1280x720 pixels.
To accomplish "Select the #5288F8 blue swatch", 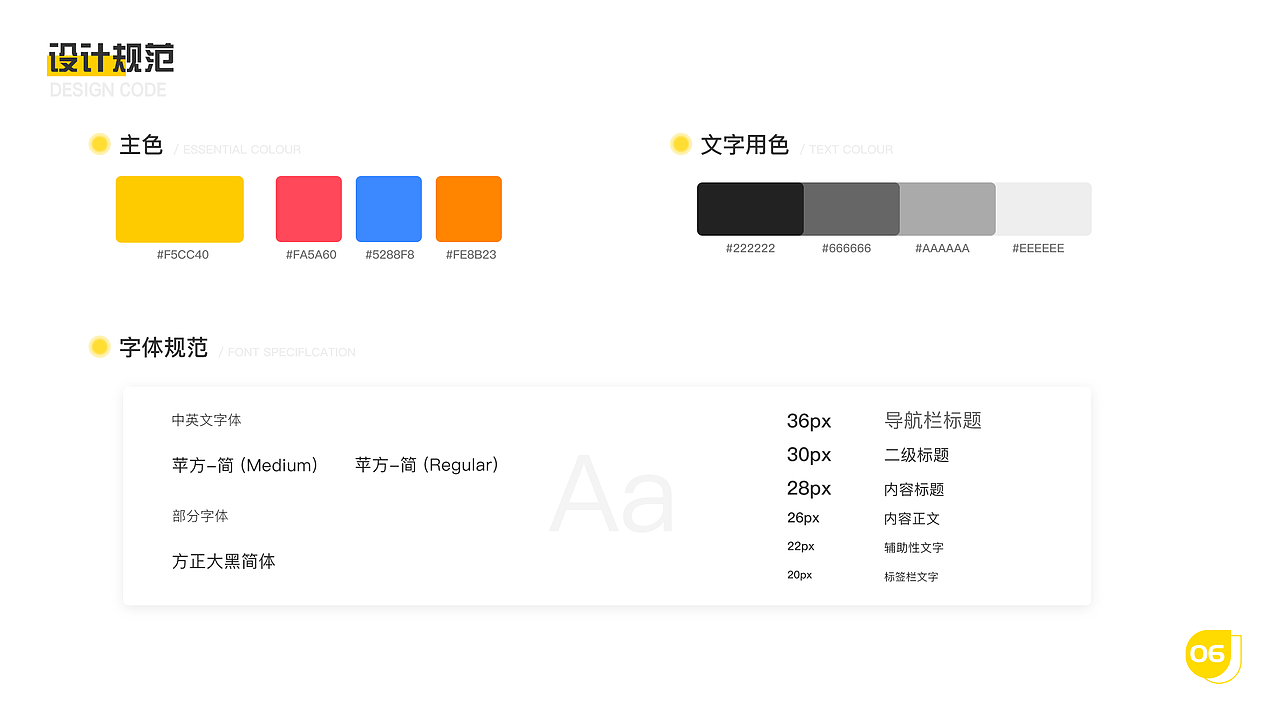I will pyautogui.click(x=388, y=208).
